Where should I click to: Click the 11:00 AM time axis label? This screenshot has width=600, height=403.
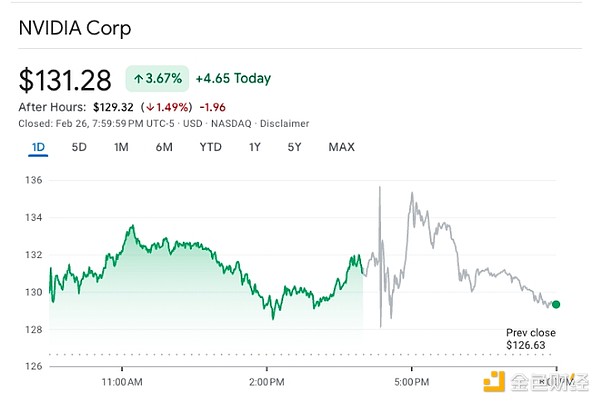click(122, 381)
